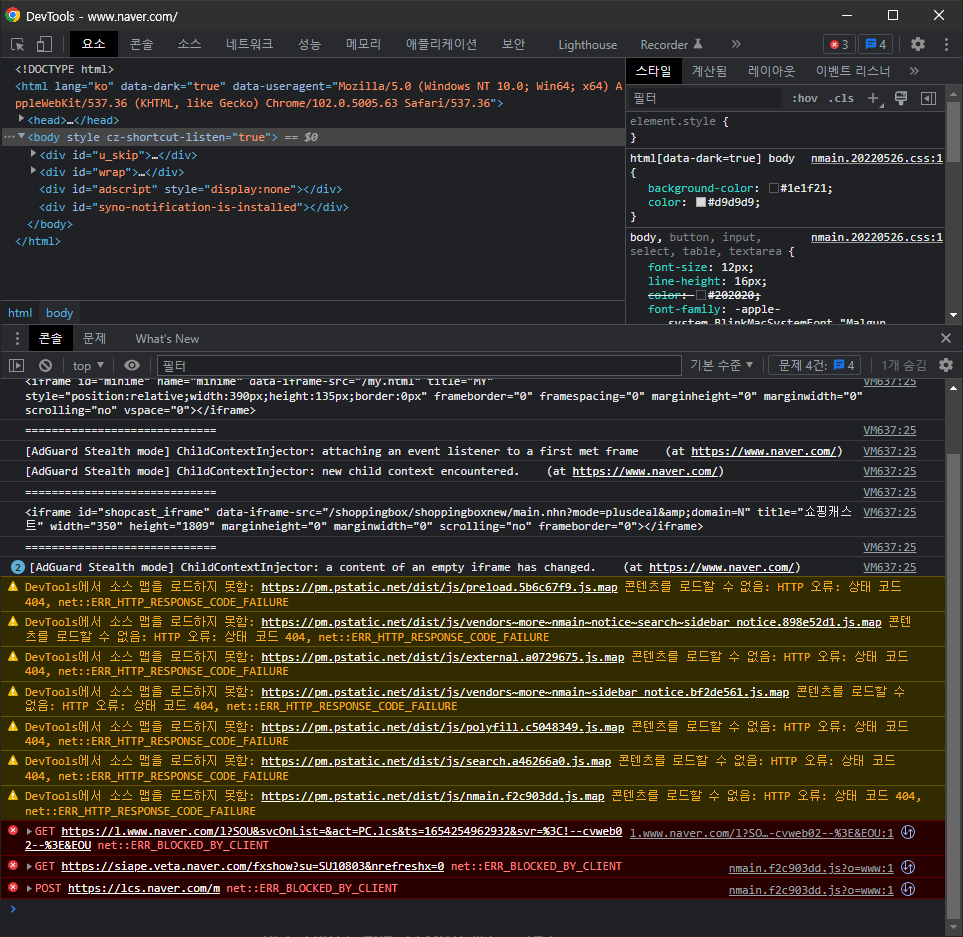Click the console filter input field
The image size is (963, 937).
[x=419, y=365]
